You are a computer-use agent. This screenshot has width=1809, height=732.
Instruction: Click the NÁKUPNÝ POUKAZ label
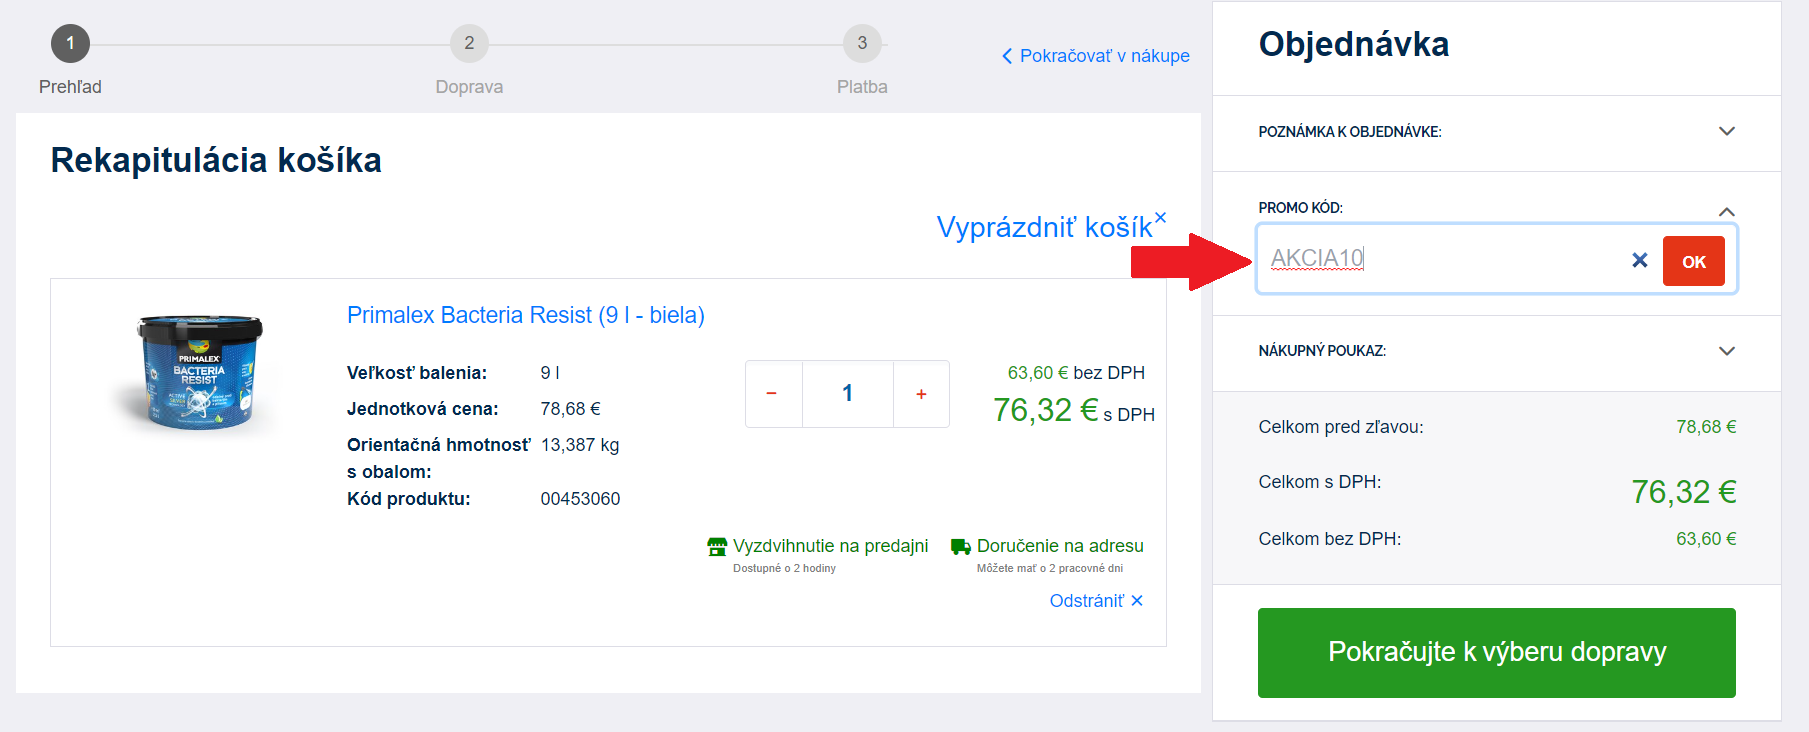(1322, 351)
